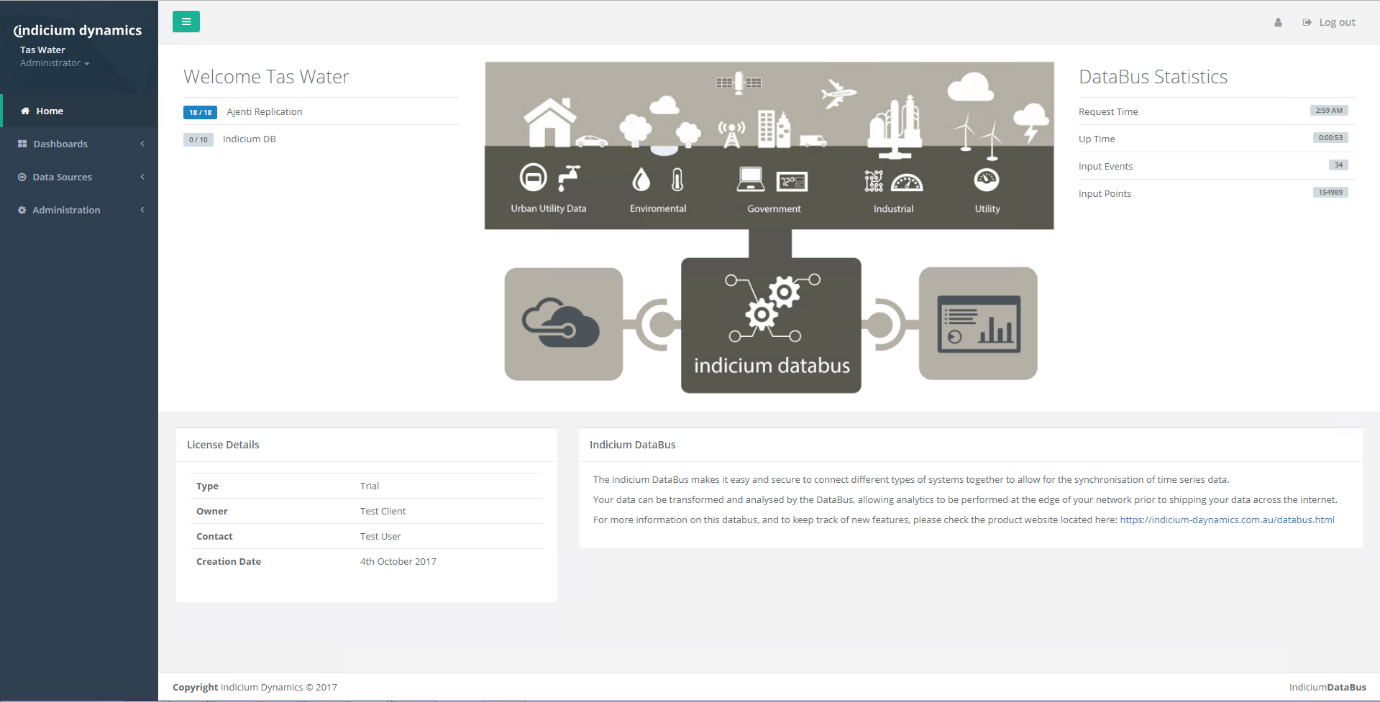Screen dimensions: 1380x702
Task: Click the water droplet icon above Enviromental
Action: point(641,180)
